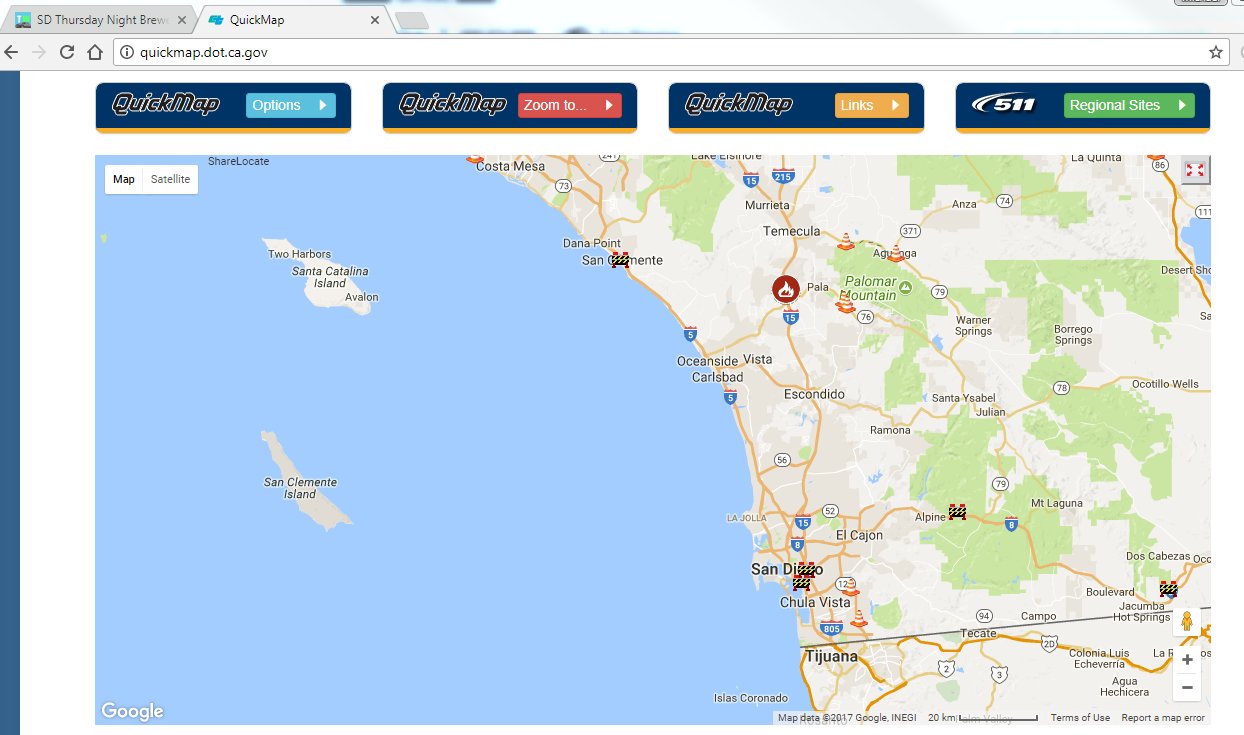Click the San Clemente Island label
The width and height of the screenshot is (1244, 735).
(300, 488)
